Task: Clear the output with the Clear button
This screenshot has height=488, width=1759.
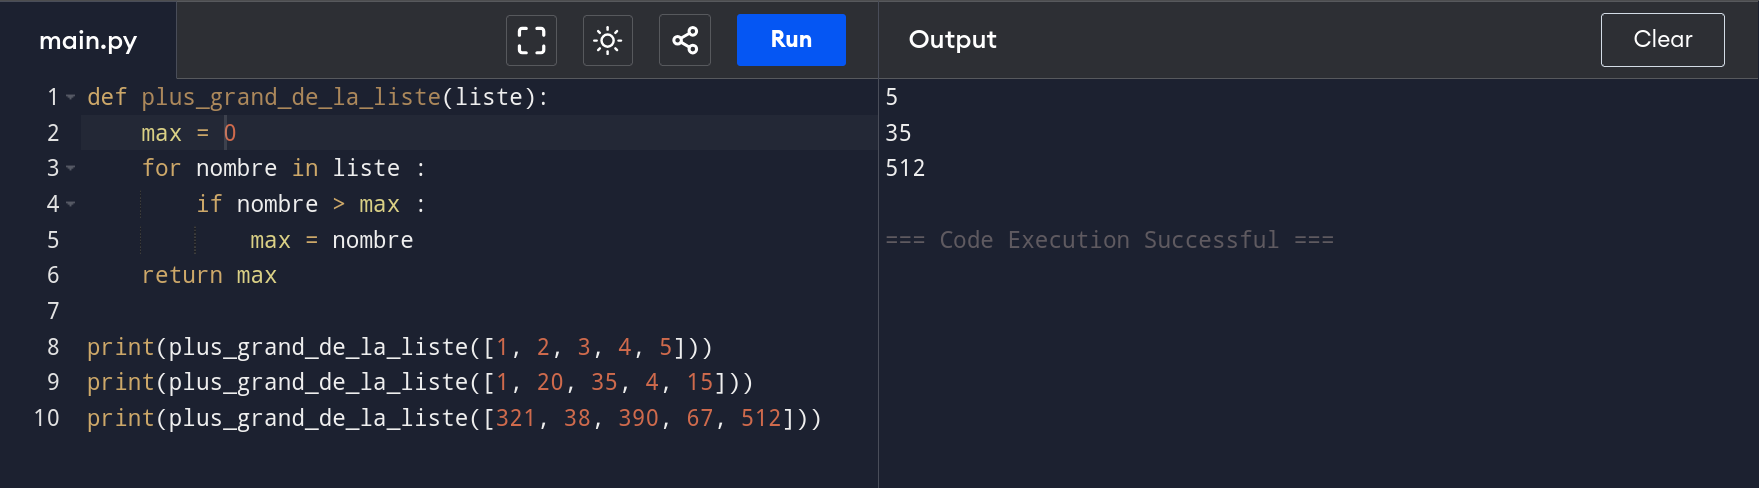Action: tap(1662, 40)
